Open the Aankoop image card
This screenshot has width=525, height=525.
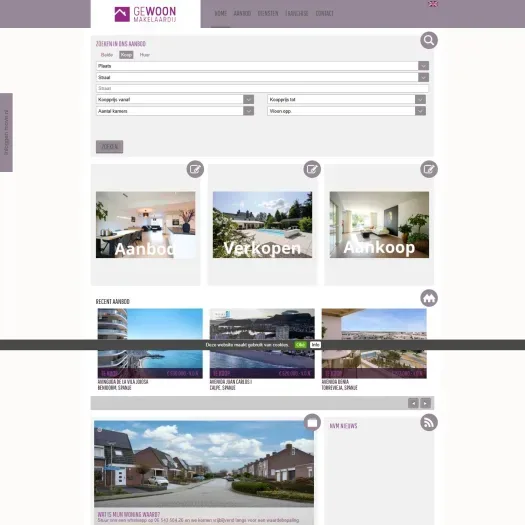tap(379, 225)
